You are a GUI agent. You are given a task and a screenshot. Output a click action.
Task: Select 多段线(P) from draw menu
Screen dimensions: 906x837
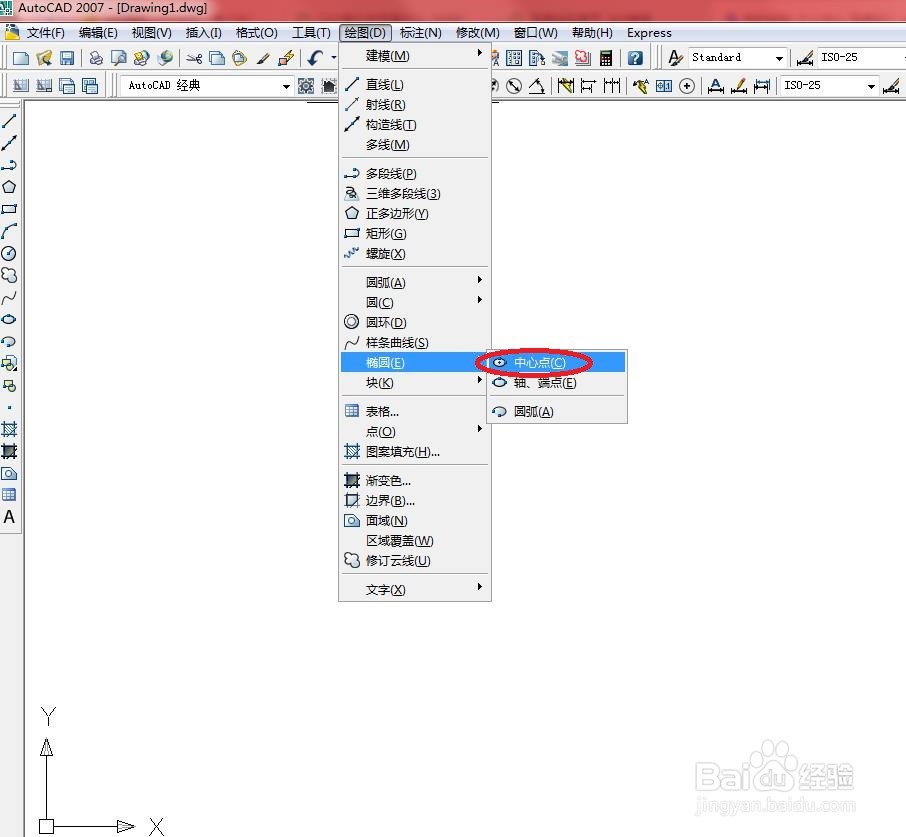[x=415, y=174]
